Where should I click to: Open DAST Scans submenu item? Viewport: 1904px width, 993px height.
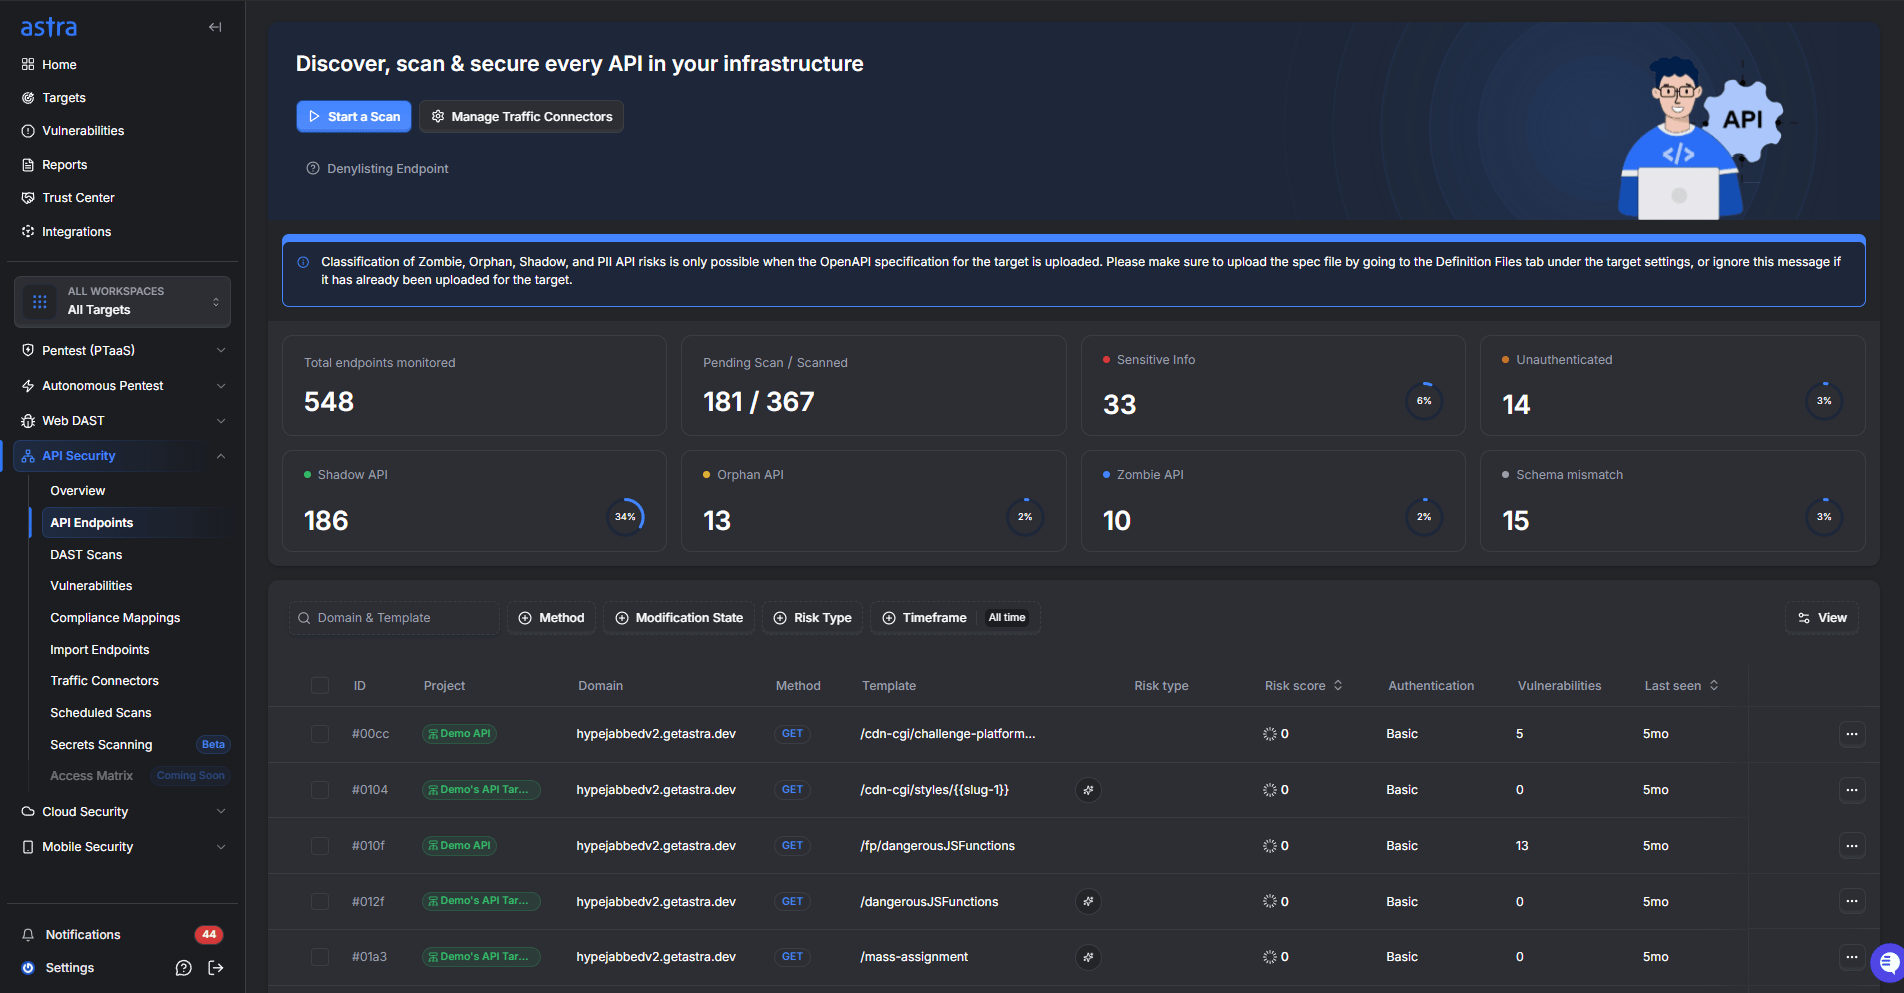pyautogui.click(x=86, y=555)
